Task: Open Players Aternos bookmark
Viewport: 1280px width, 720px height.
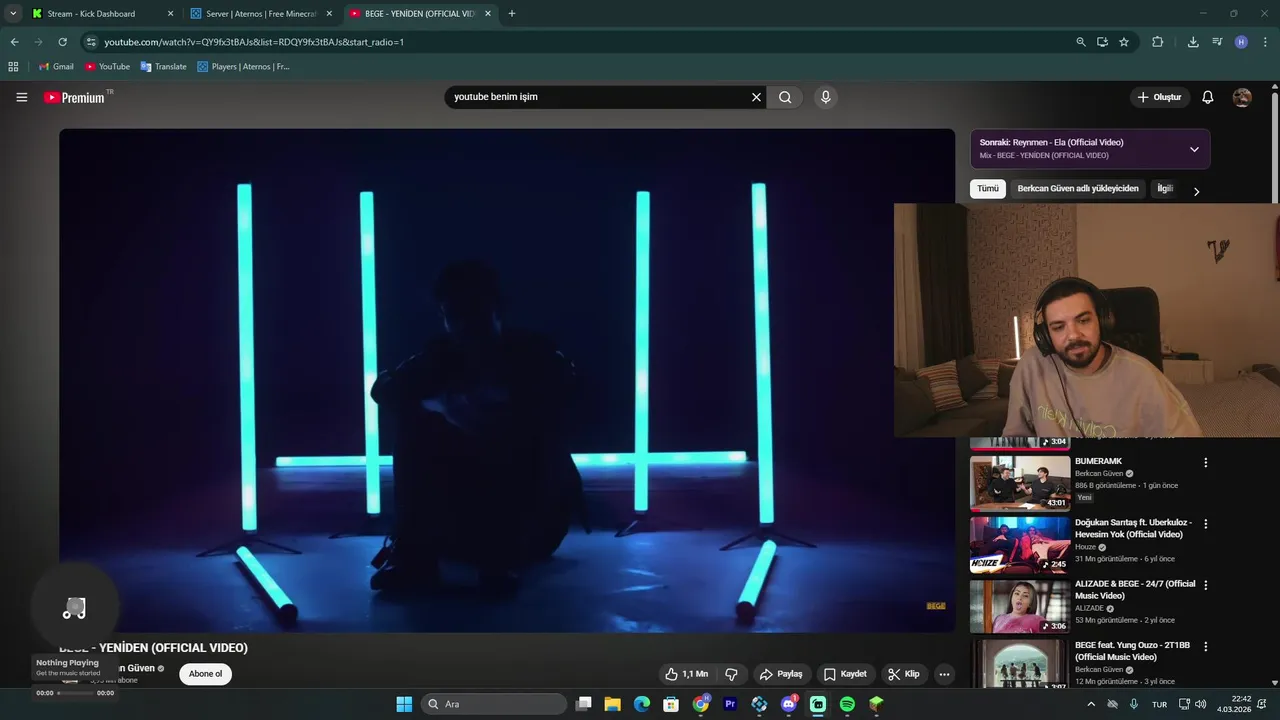Action: click(243, 67)
